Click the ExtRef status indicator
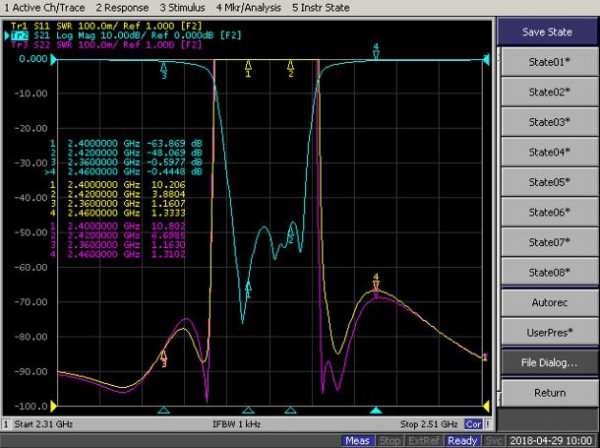The image size is (600, 448). tap(422, 441)
